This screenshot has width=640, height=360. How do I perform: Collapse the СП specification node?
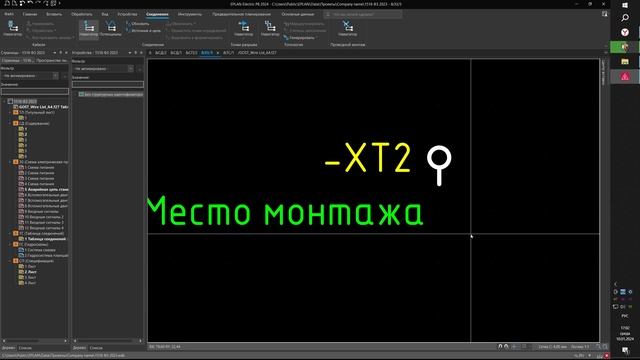point(10,261)
